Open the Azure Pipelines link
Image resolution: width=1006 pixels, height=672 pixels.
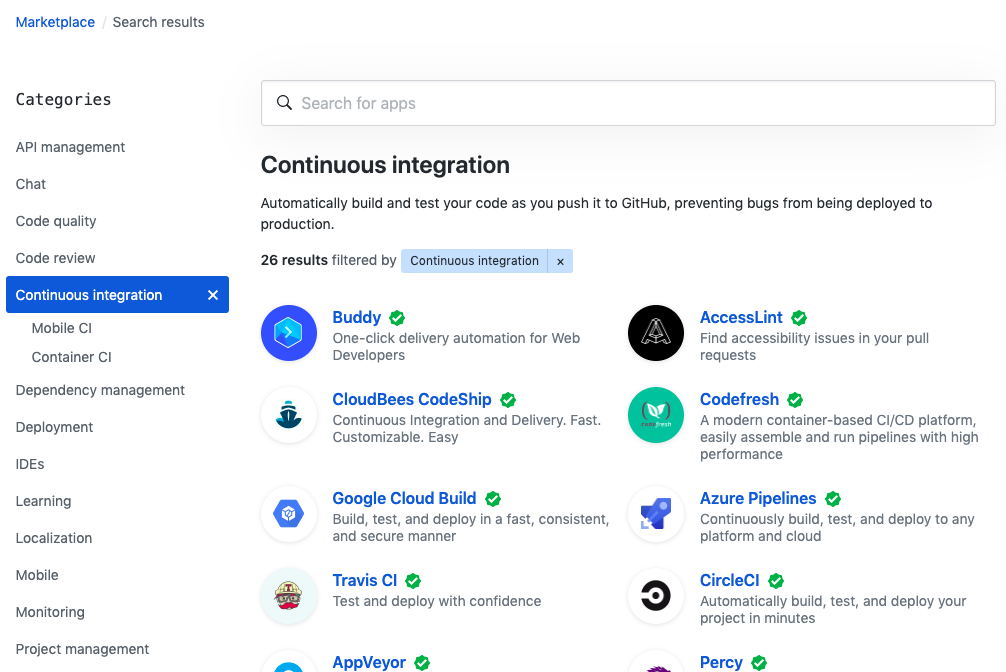tap(758, 498)
